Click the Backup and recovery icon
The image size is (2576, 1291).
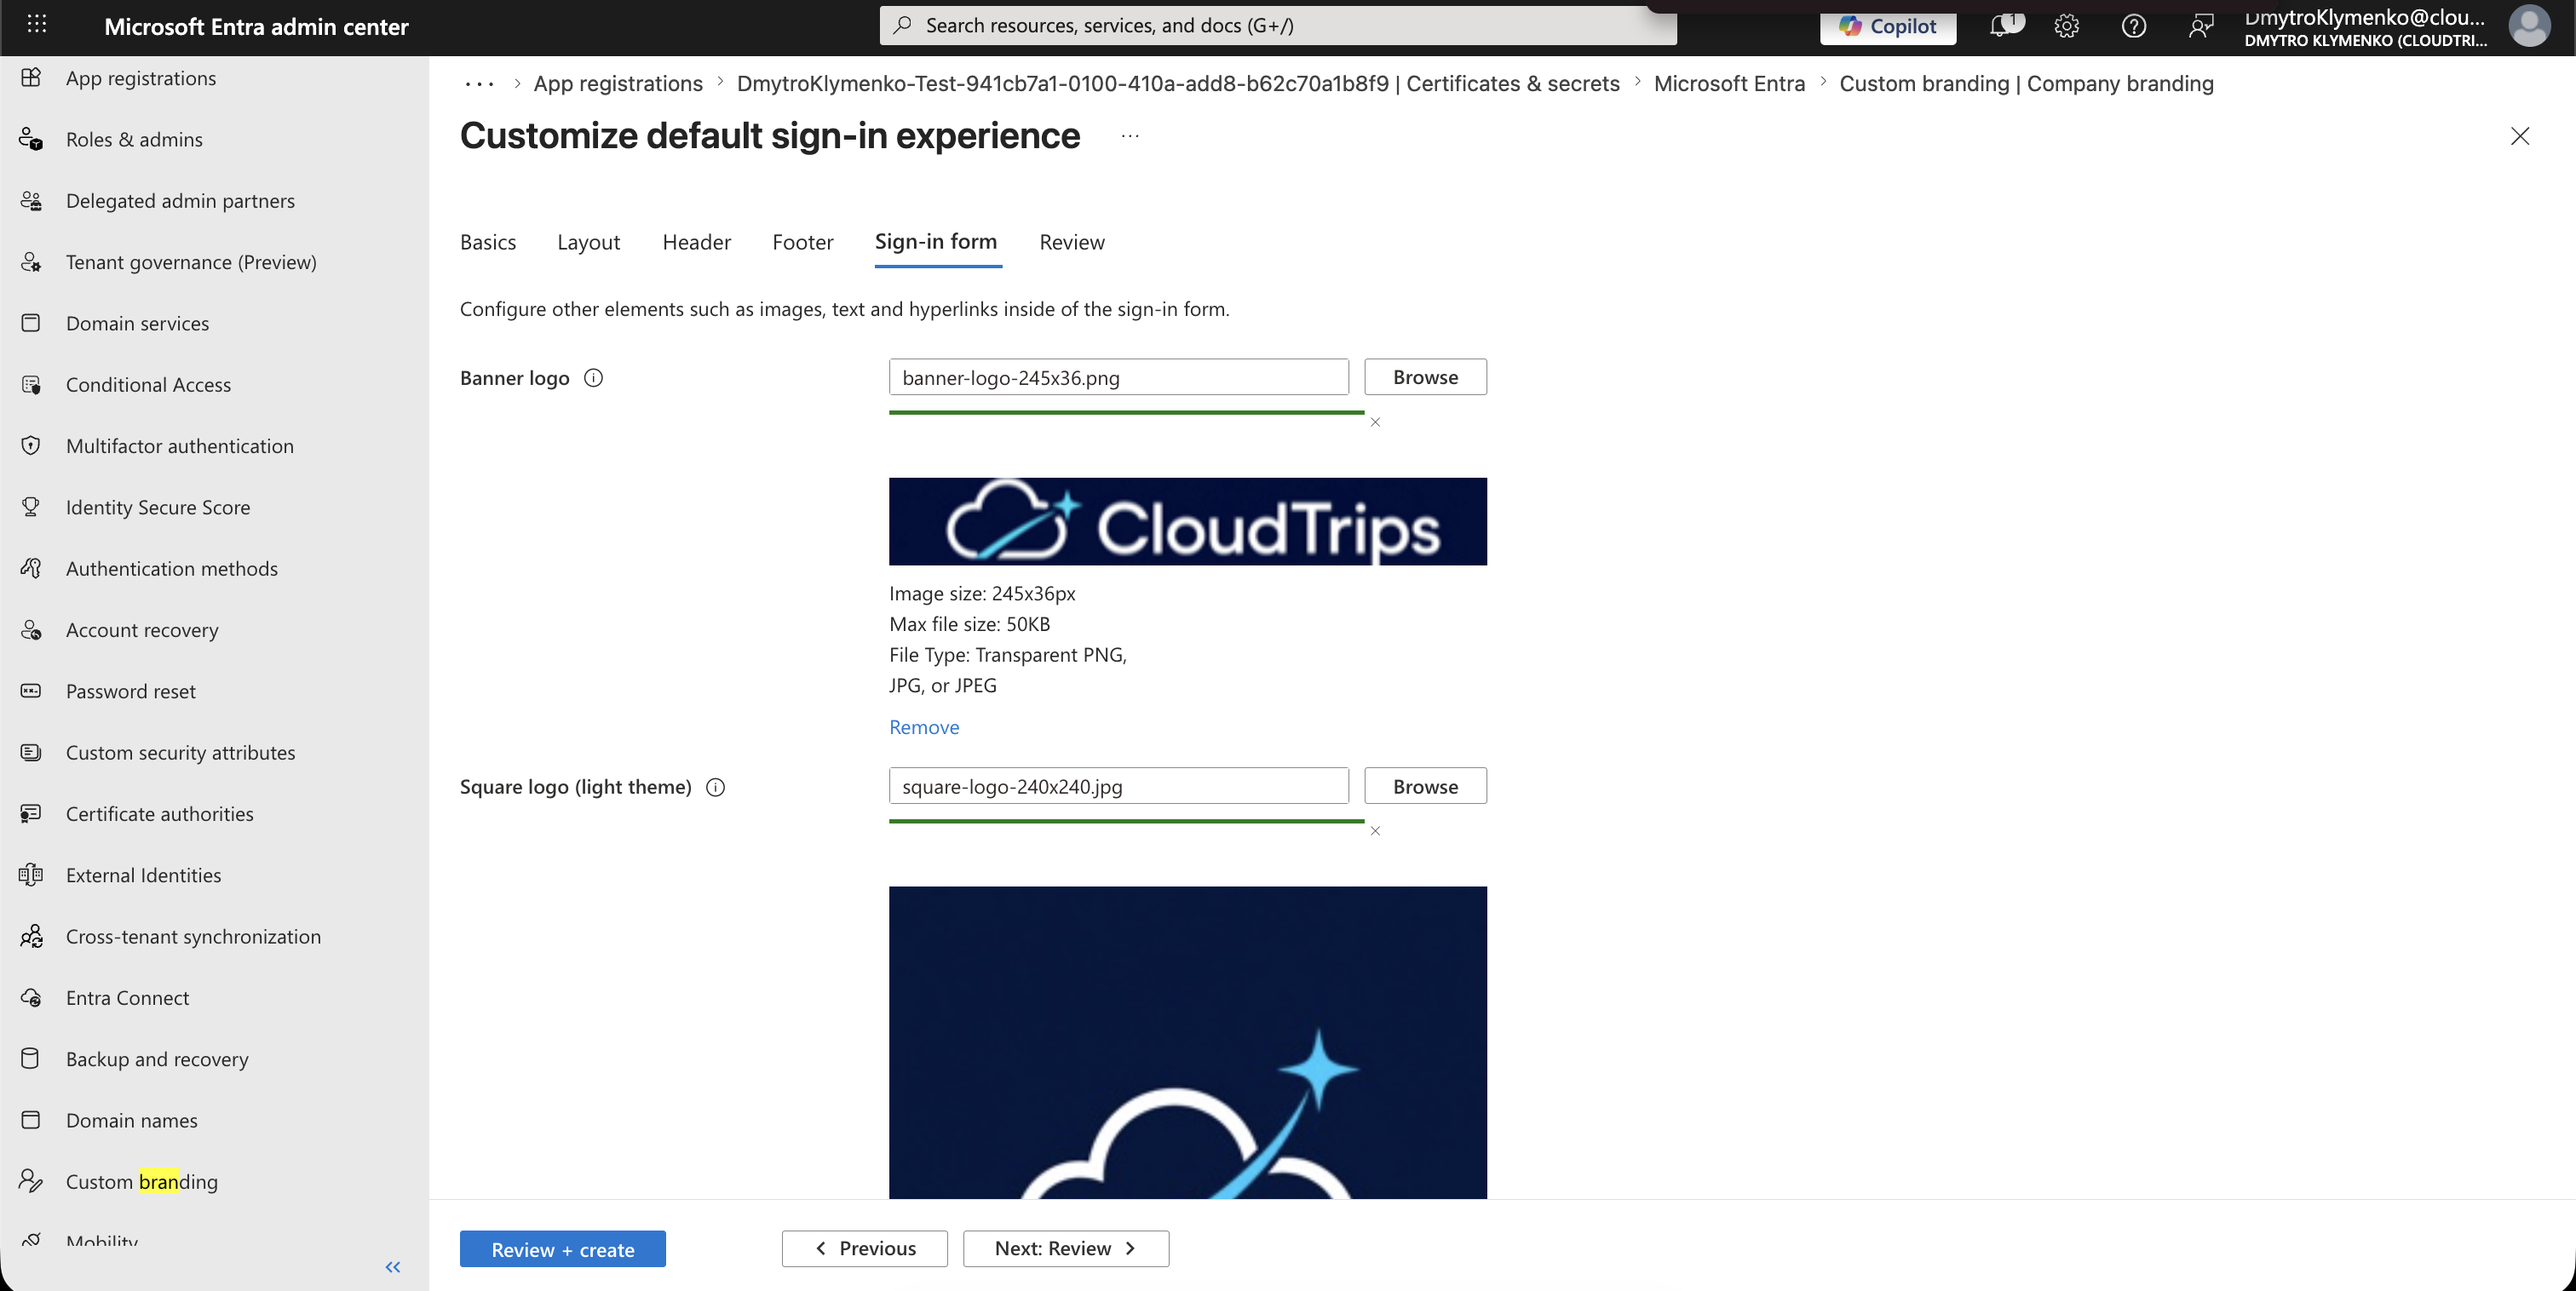click(x=31, y=1058)
